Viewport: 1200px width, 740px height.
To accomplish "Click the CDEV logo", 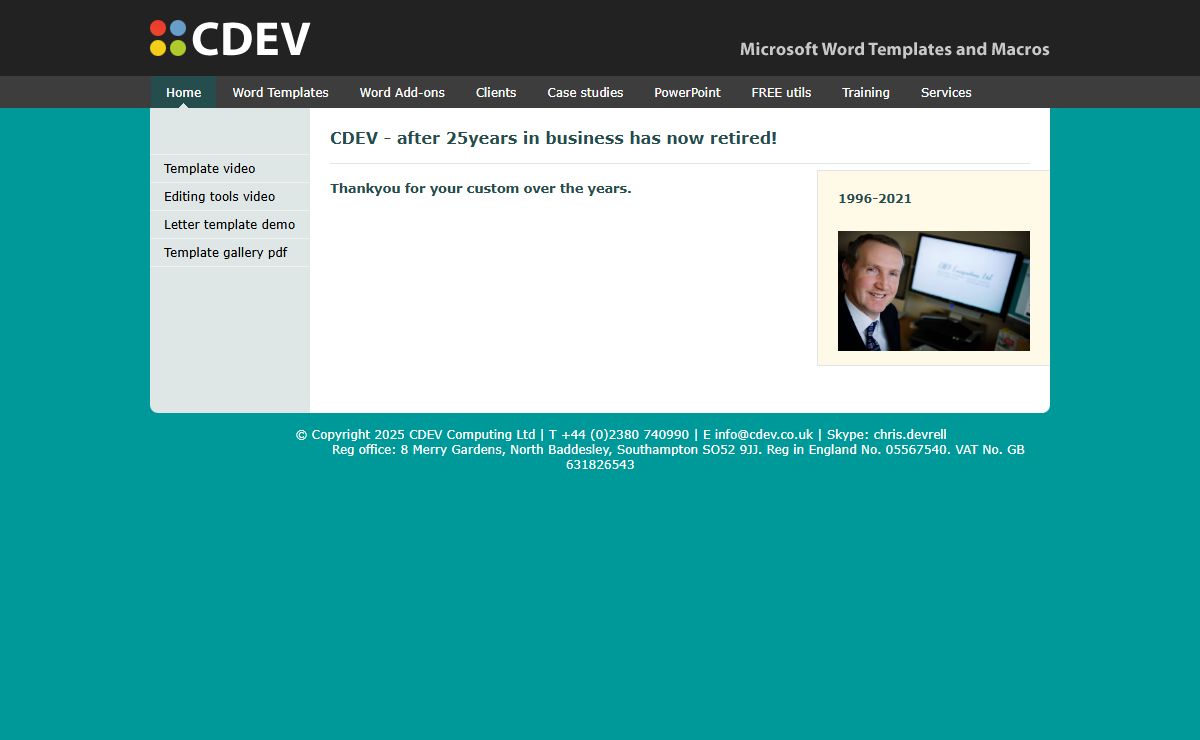I will [x=230, y=38].
